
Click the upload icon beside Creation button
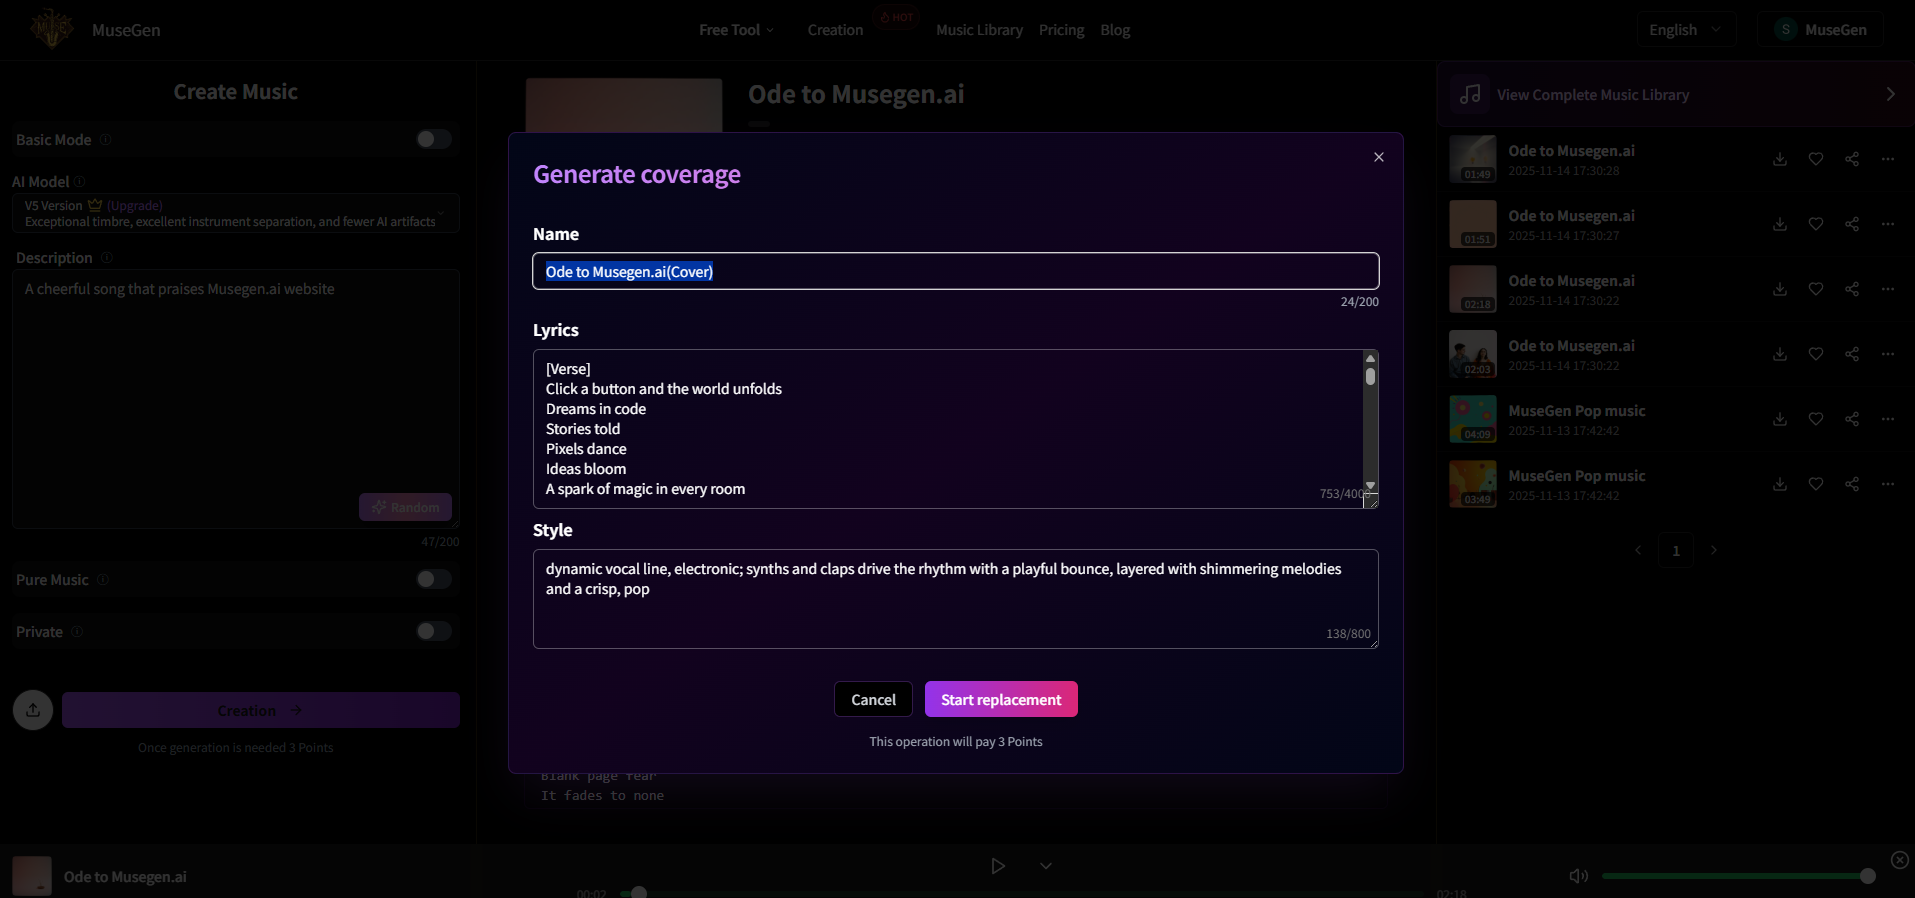(x=33, y=710)
